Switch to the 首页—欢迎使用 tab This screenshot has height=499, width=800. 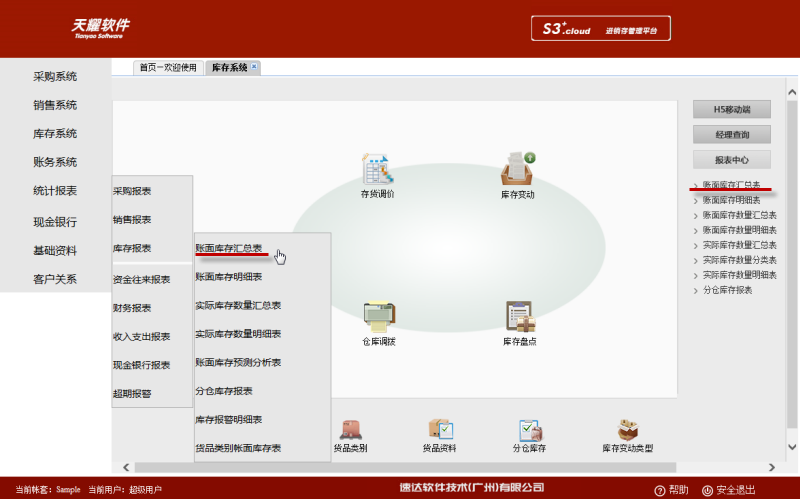pyautogui.click(x=168, y=68)
